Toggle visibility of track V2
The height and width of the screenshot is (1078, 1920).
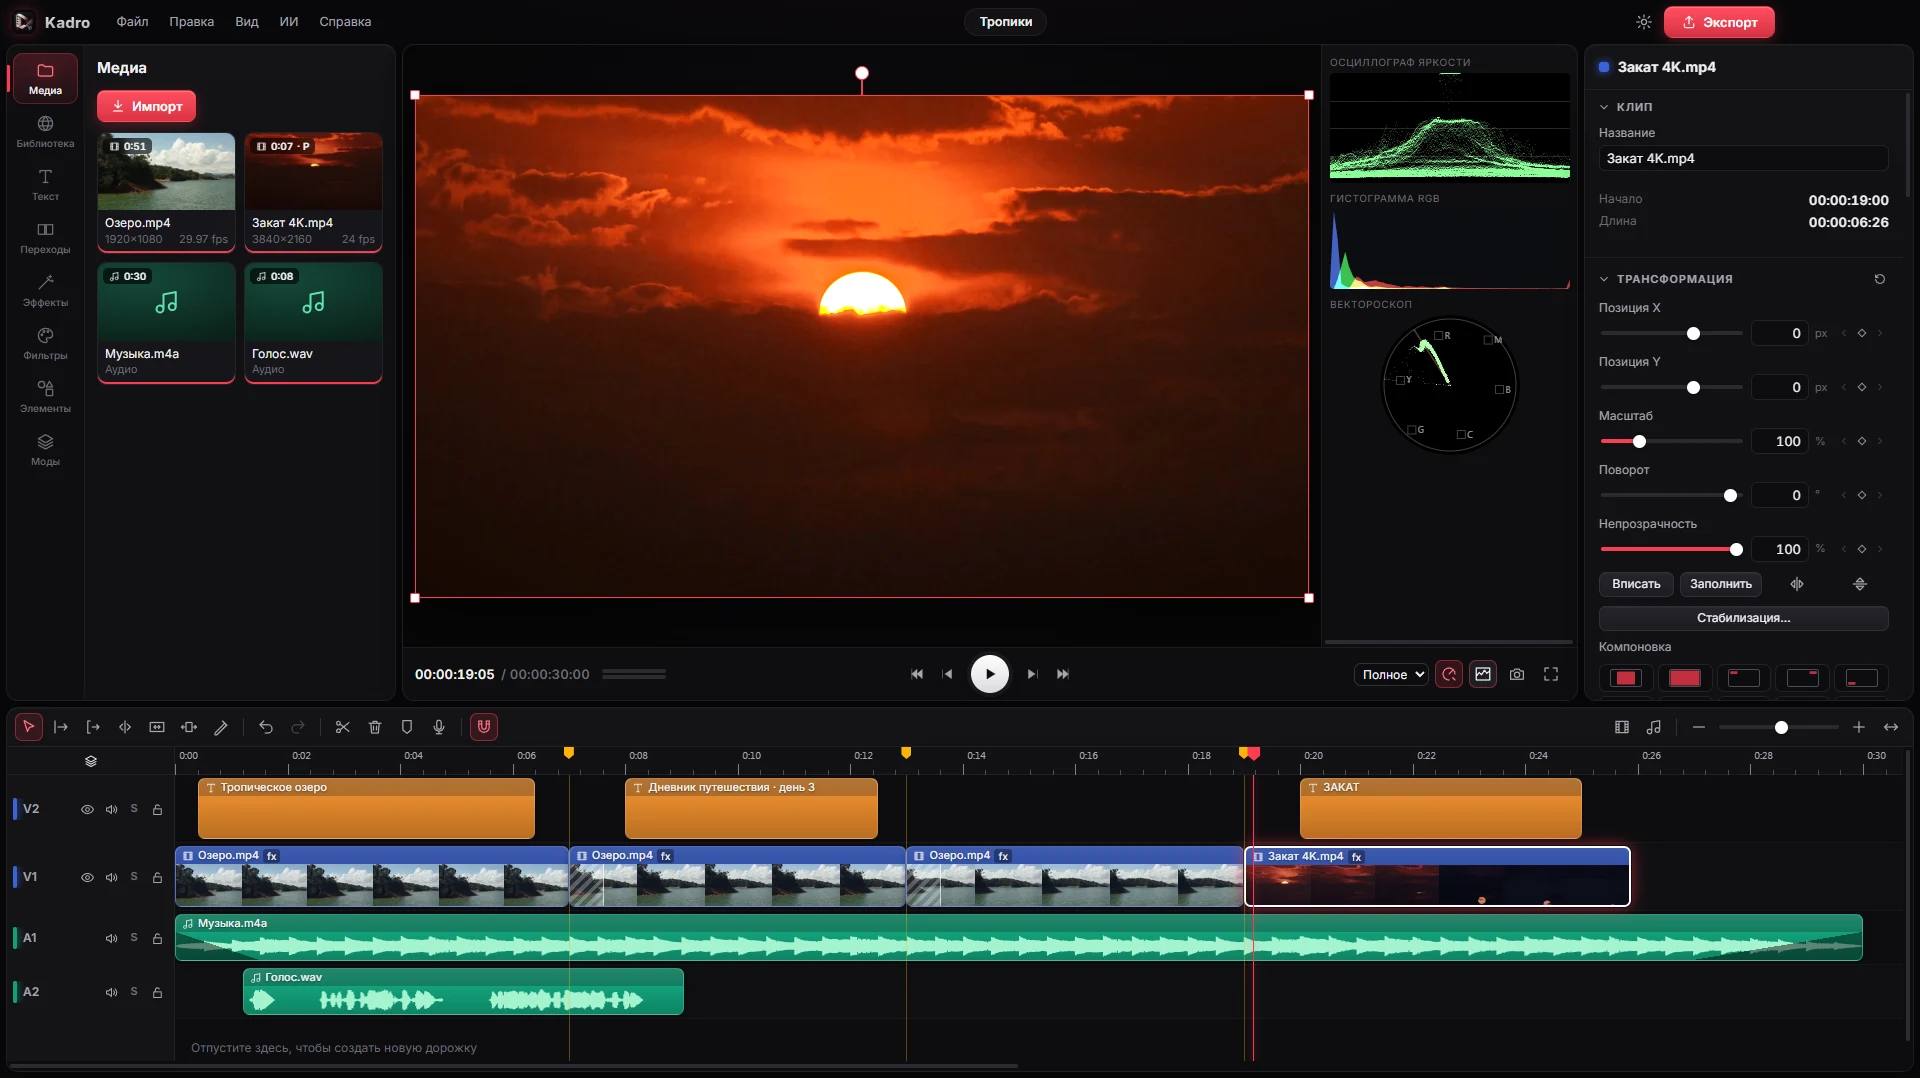[x=87, y=809]
